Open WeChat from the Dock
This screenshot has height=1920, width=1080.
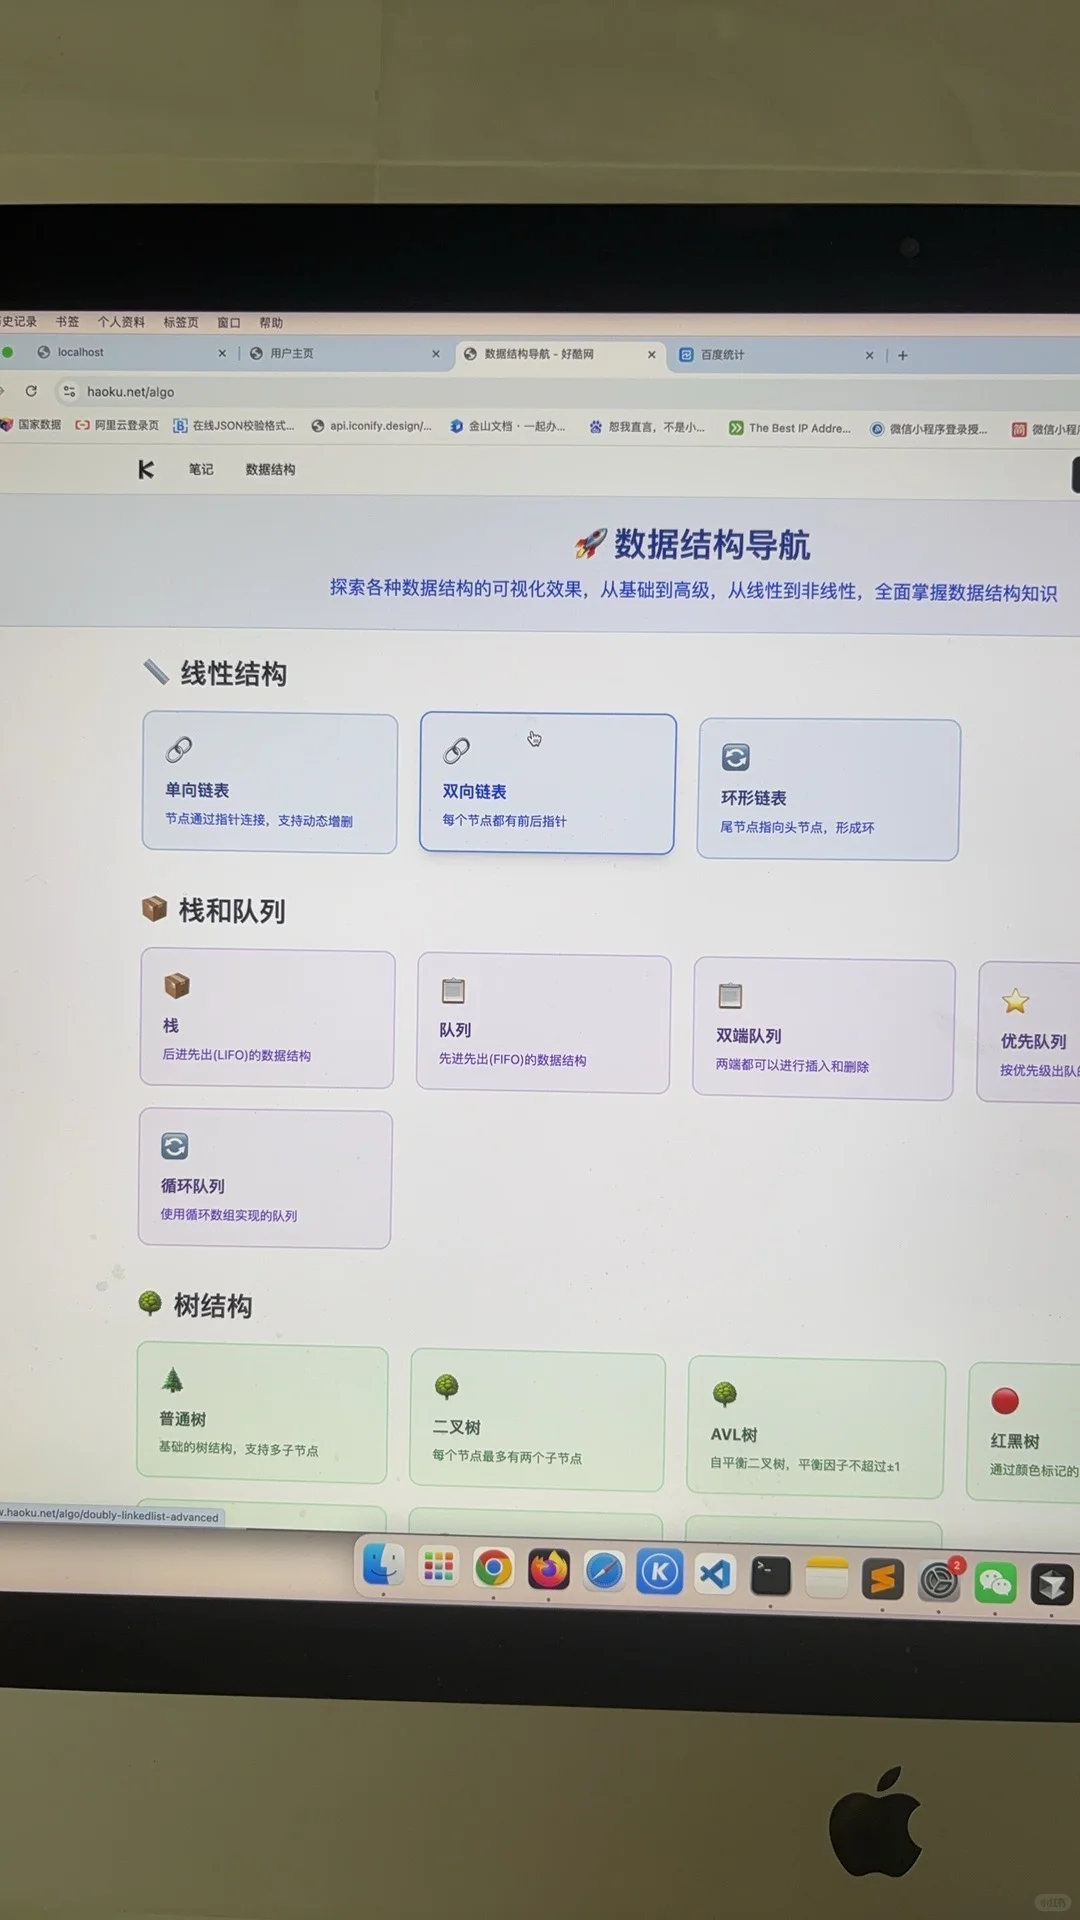click(x=995, y=1582)
